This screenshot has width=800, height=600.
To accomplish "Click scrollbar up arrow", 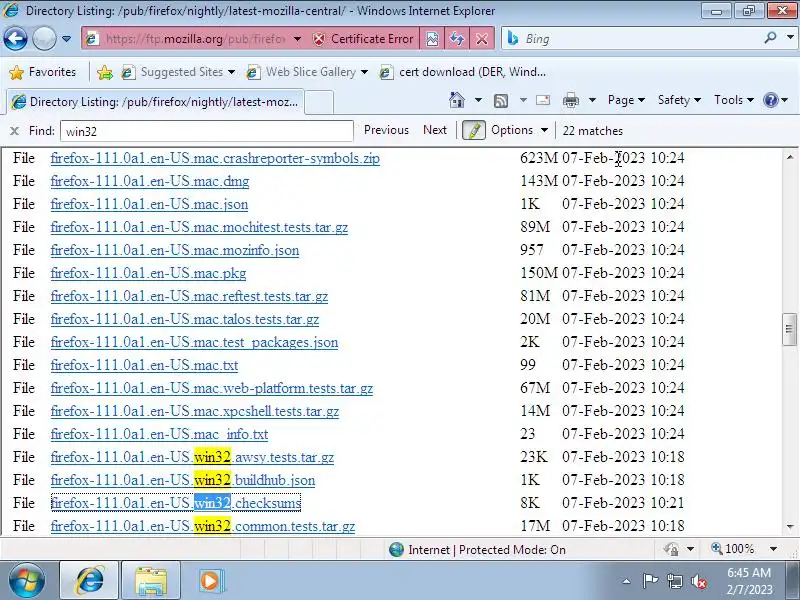I will point(790,157).
